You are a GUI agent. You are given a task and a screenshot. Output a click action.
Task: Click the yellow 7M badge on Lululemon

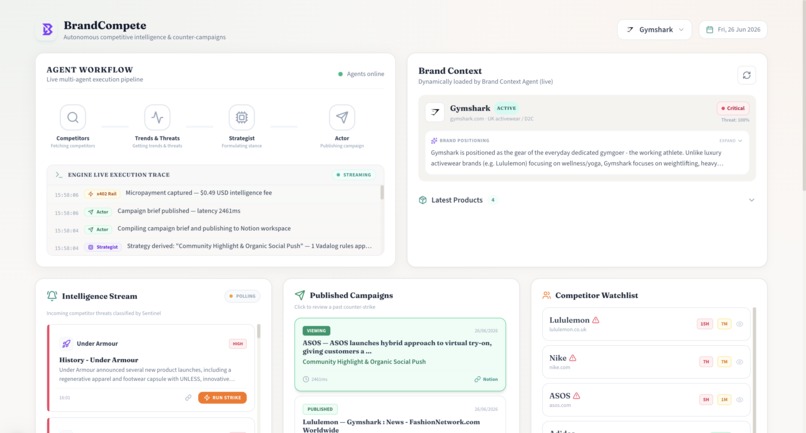(724, 324)
